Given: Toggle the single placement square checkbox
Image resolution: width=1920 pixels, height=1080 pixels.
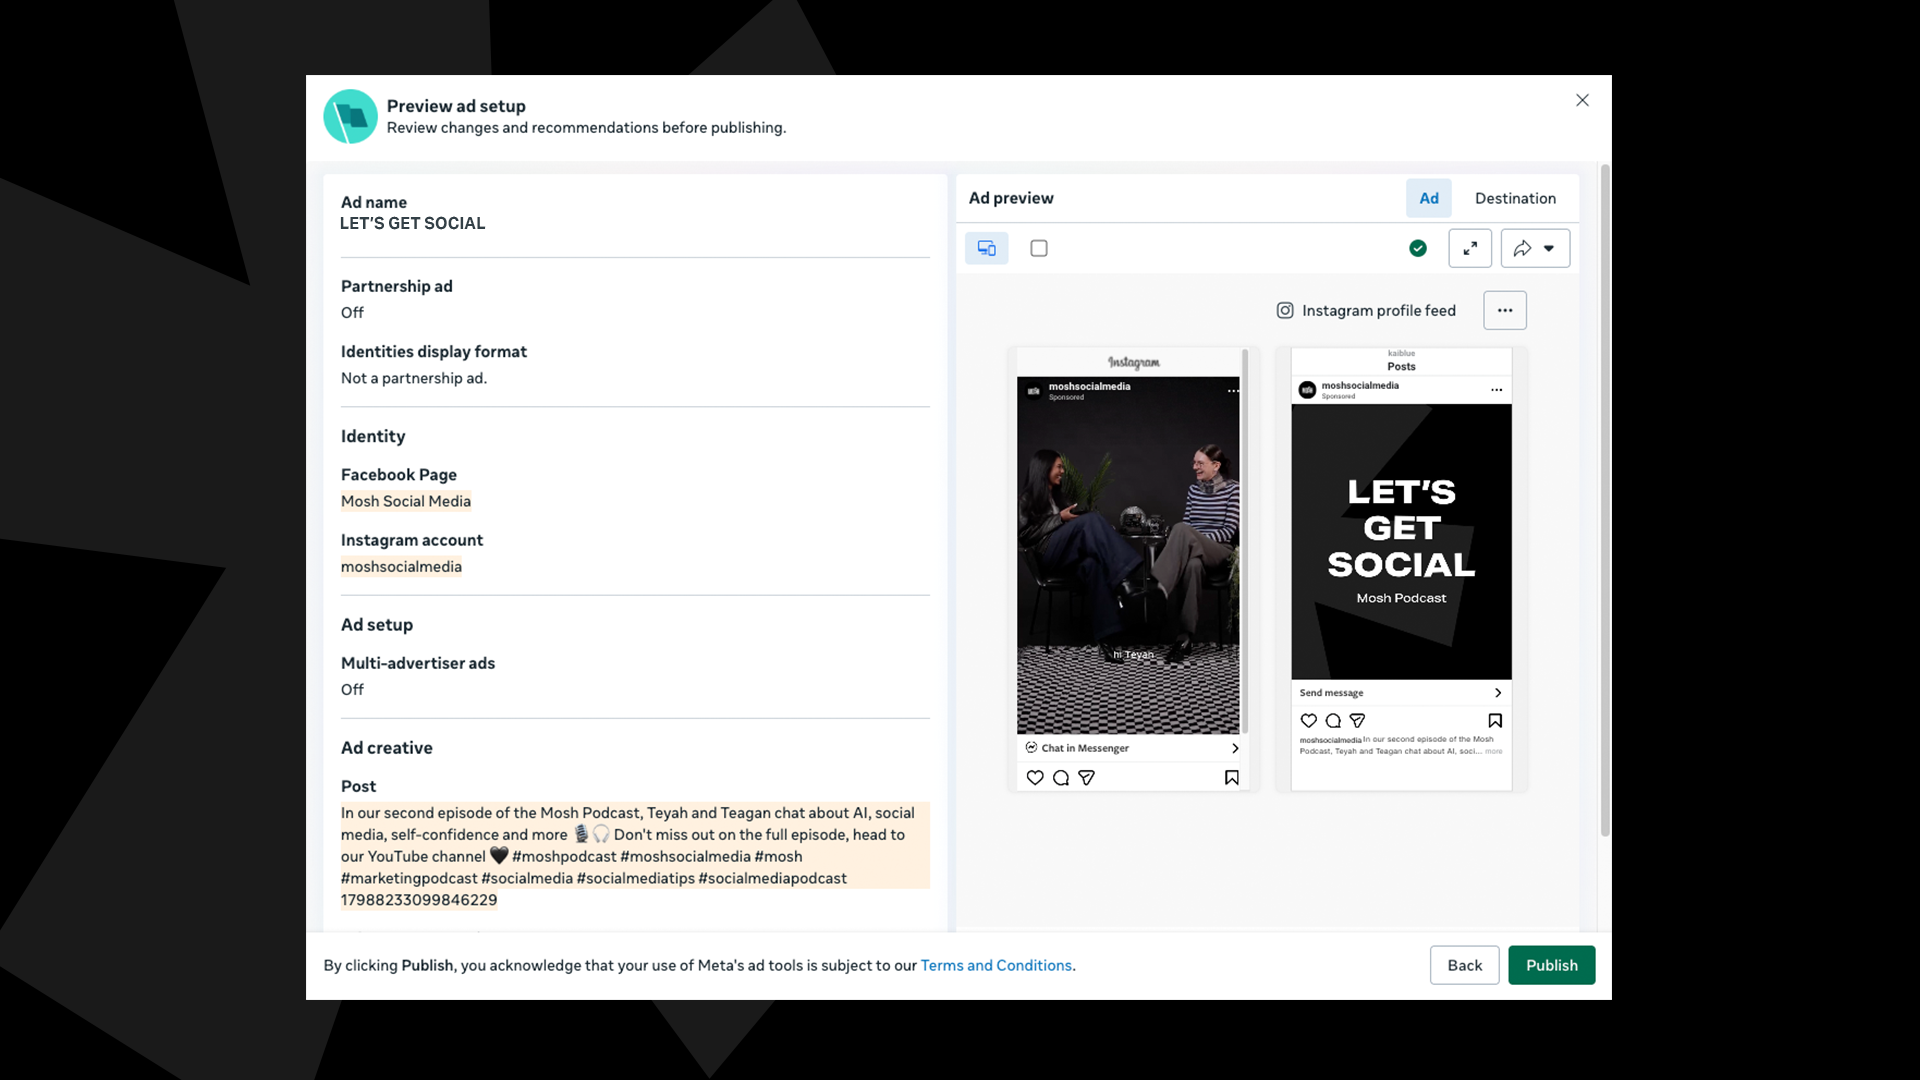Looking at the screenshot, I should click(1039, 248).
